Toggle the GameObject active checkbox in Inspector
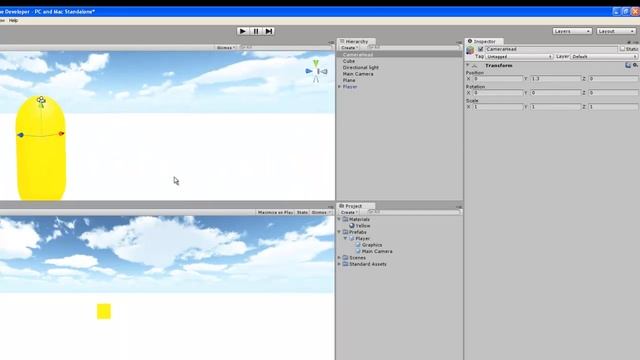The height and width of the screenshot is (360, 640). point(480,49)
